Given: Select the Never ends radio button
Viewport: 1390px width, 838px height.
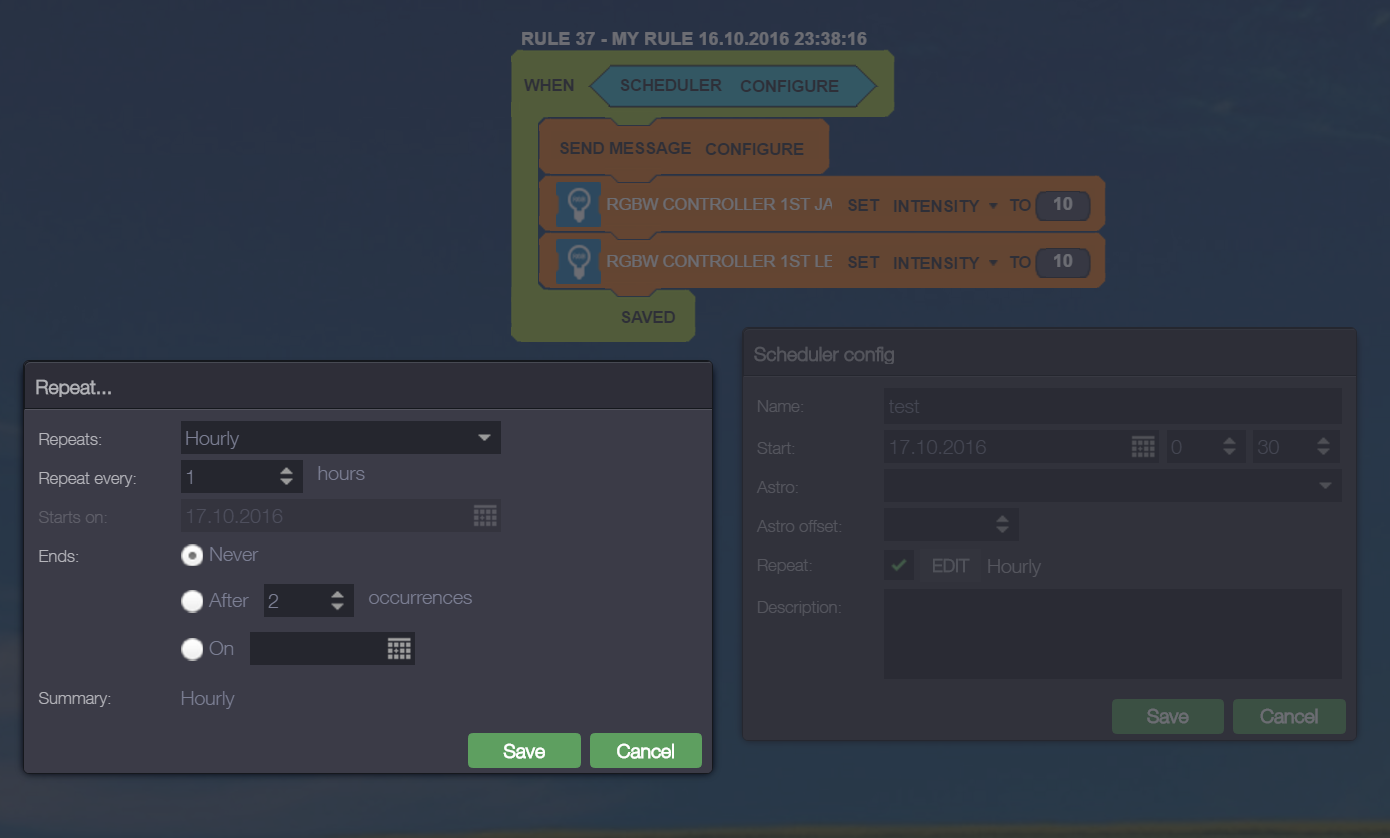Looking at the screenshot, I should 192,555.
